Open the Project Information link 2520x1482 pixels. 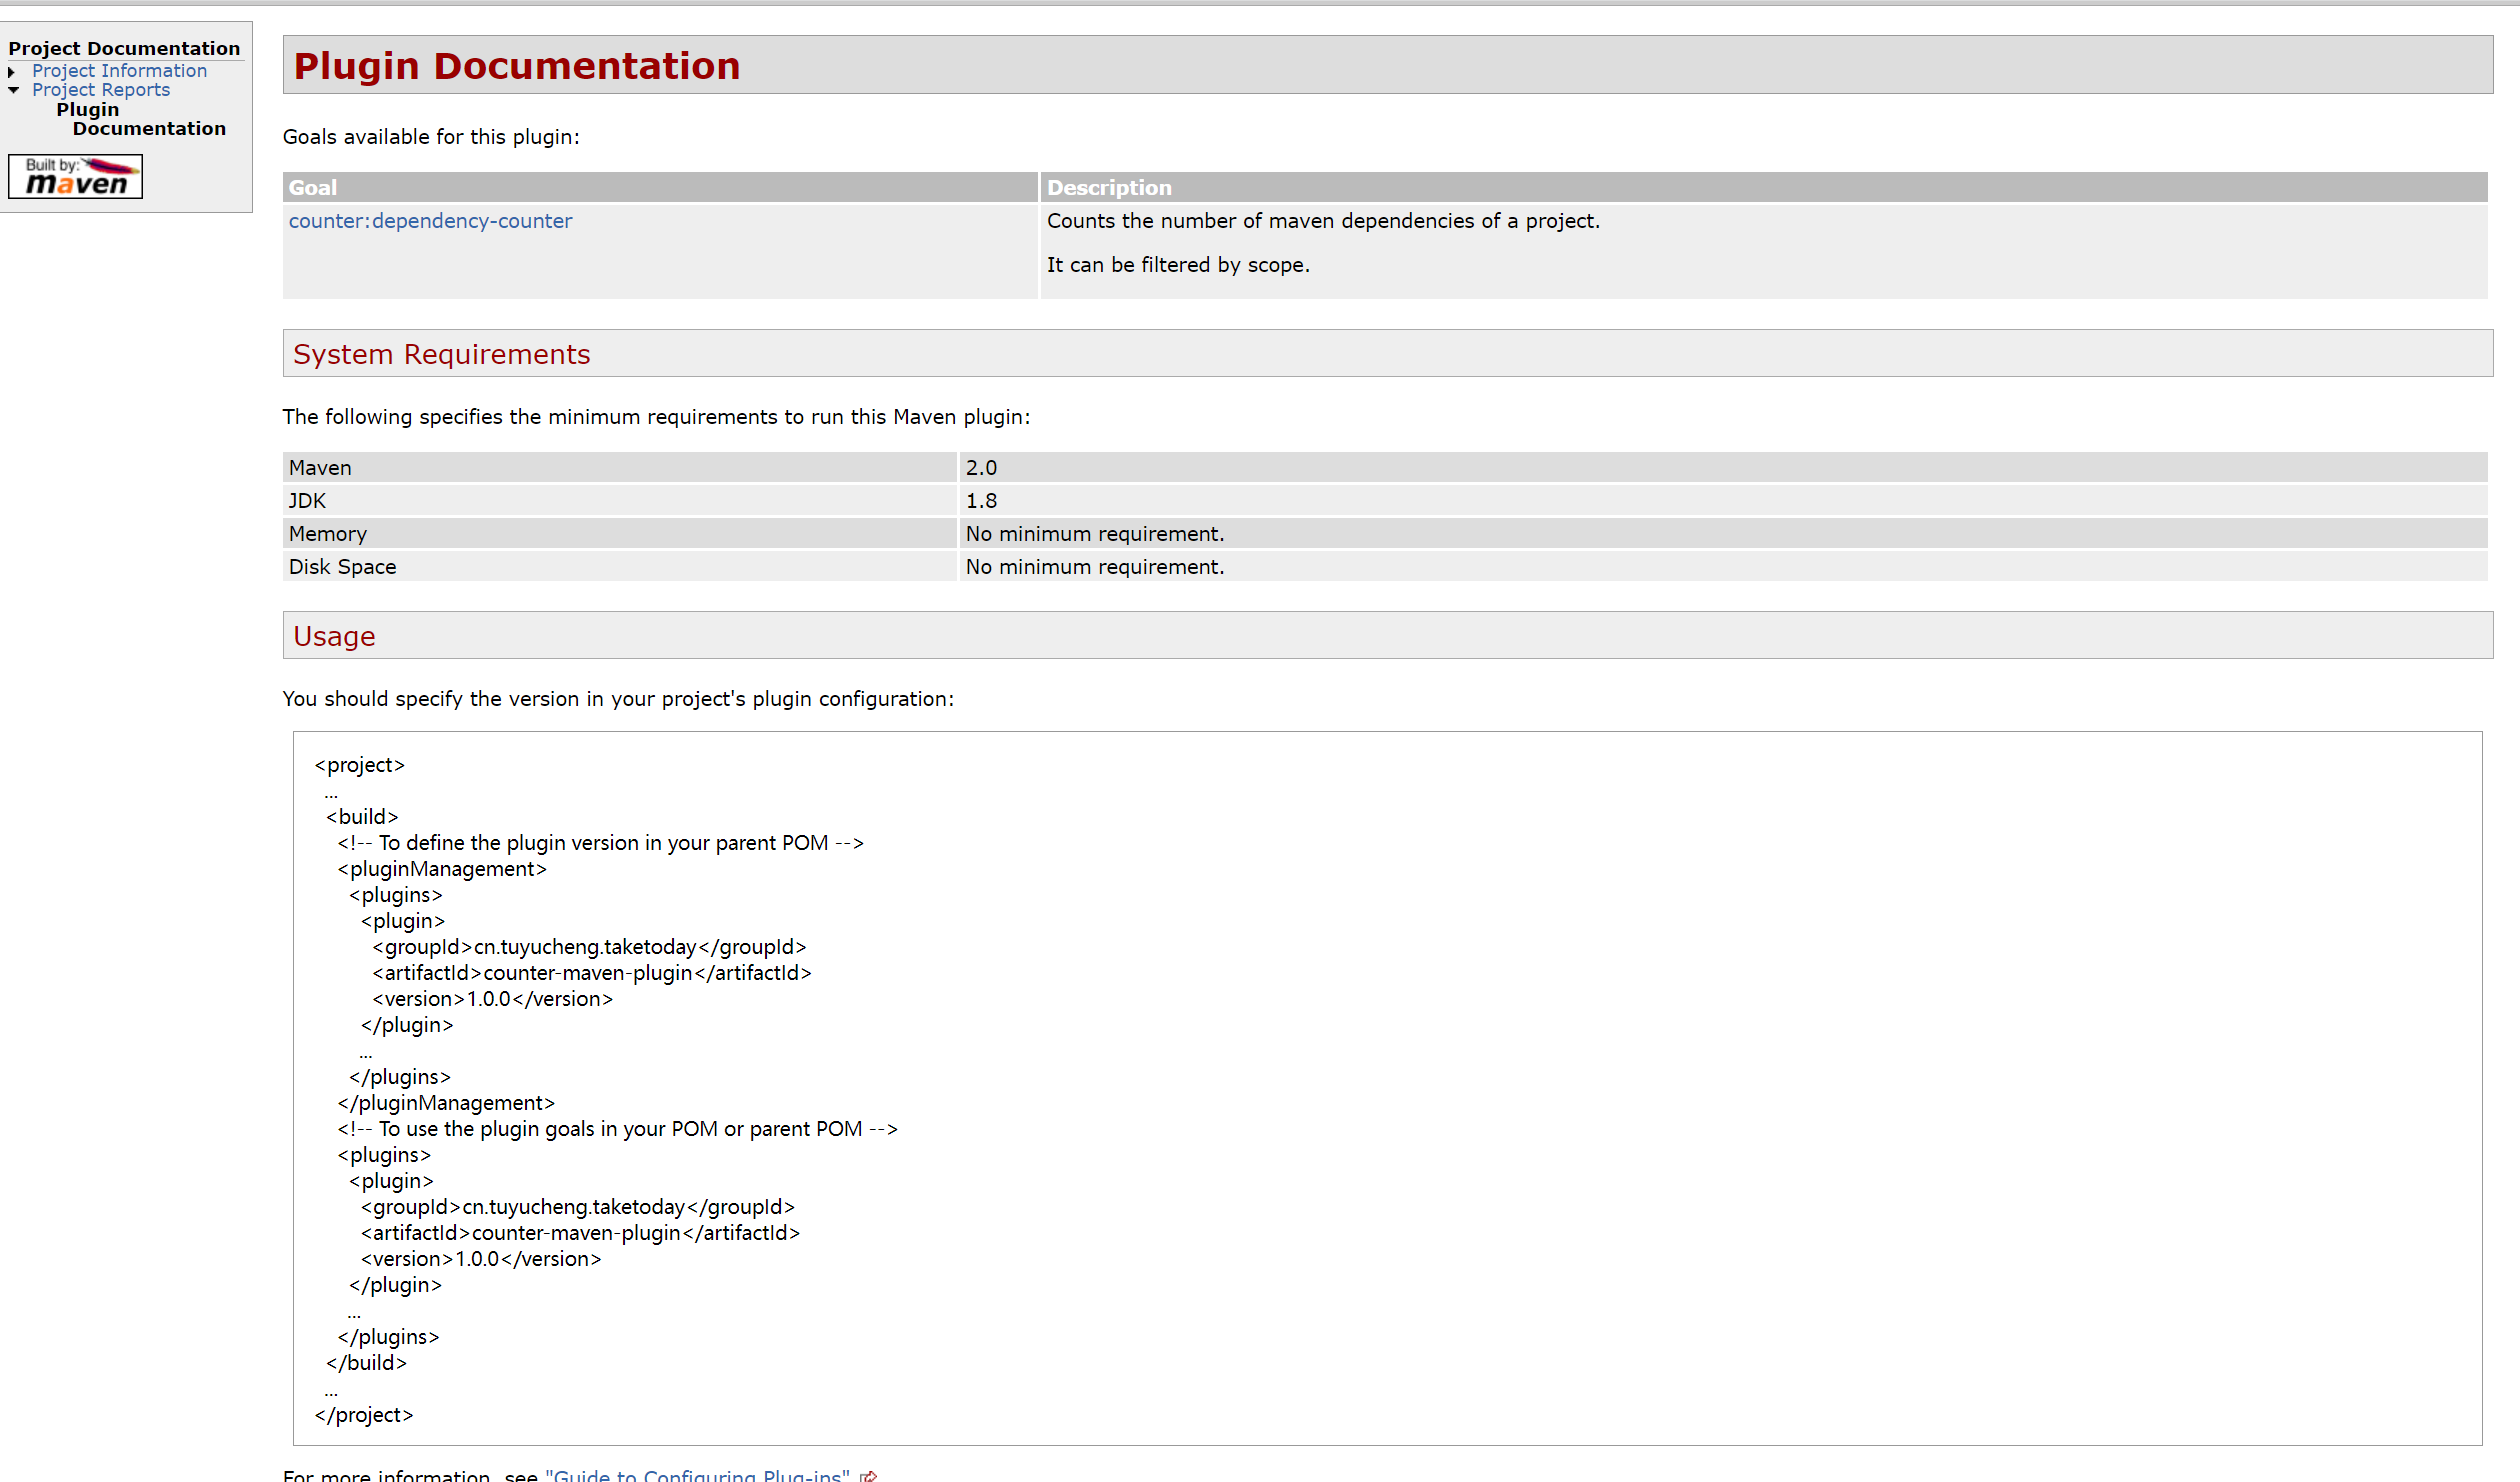[119, 71]
